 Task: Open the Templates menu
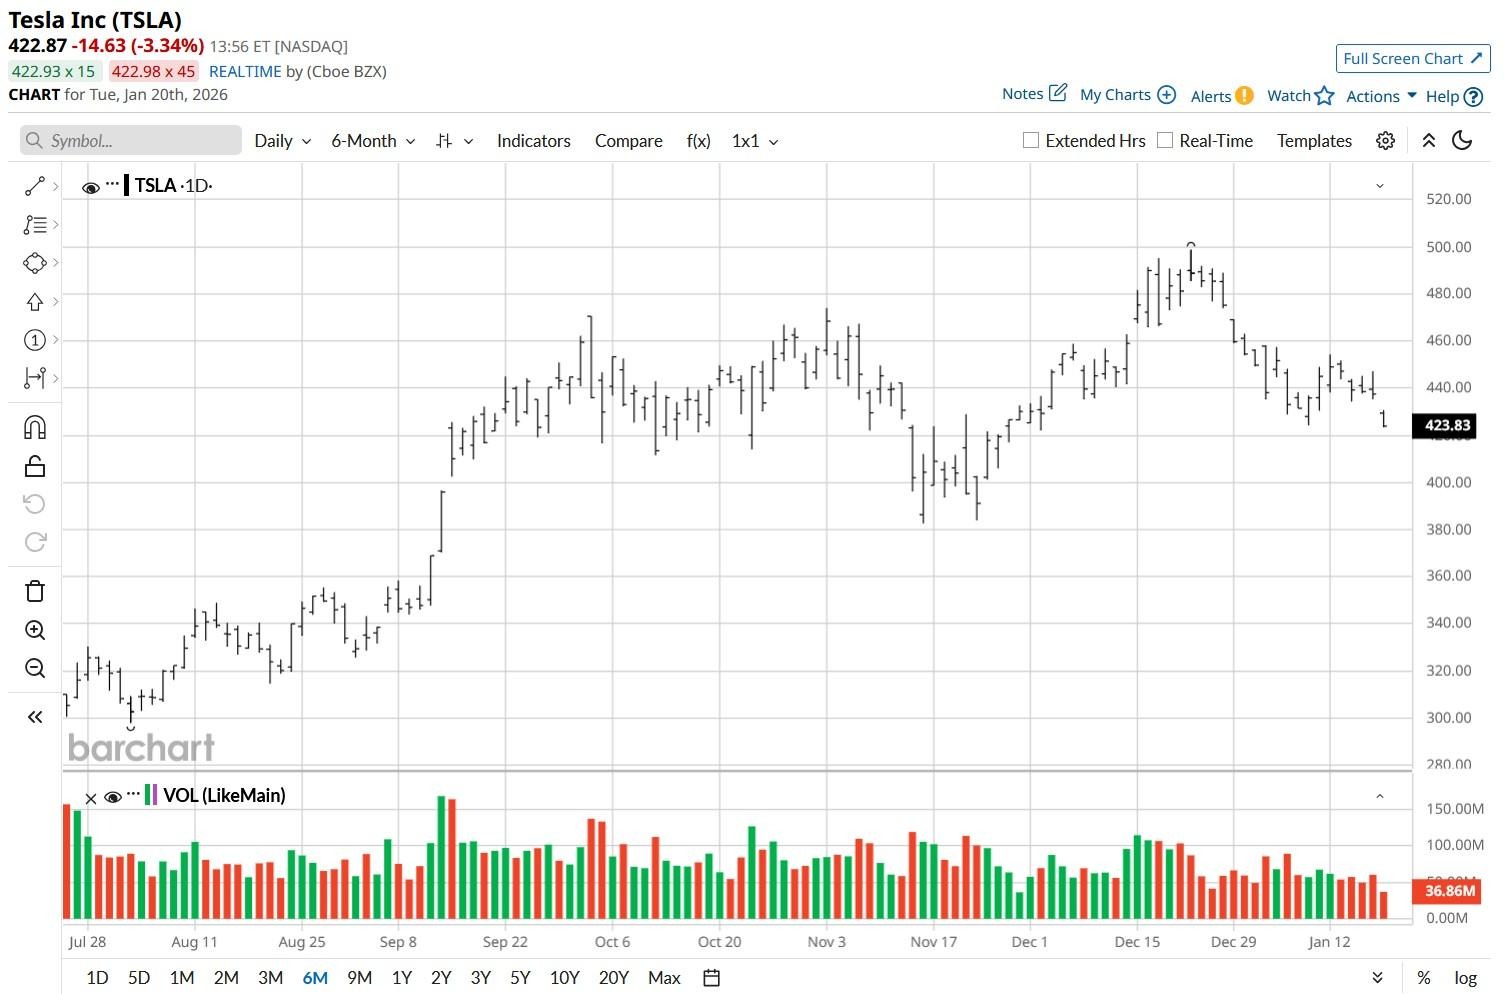(x=1314, y=141)
